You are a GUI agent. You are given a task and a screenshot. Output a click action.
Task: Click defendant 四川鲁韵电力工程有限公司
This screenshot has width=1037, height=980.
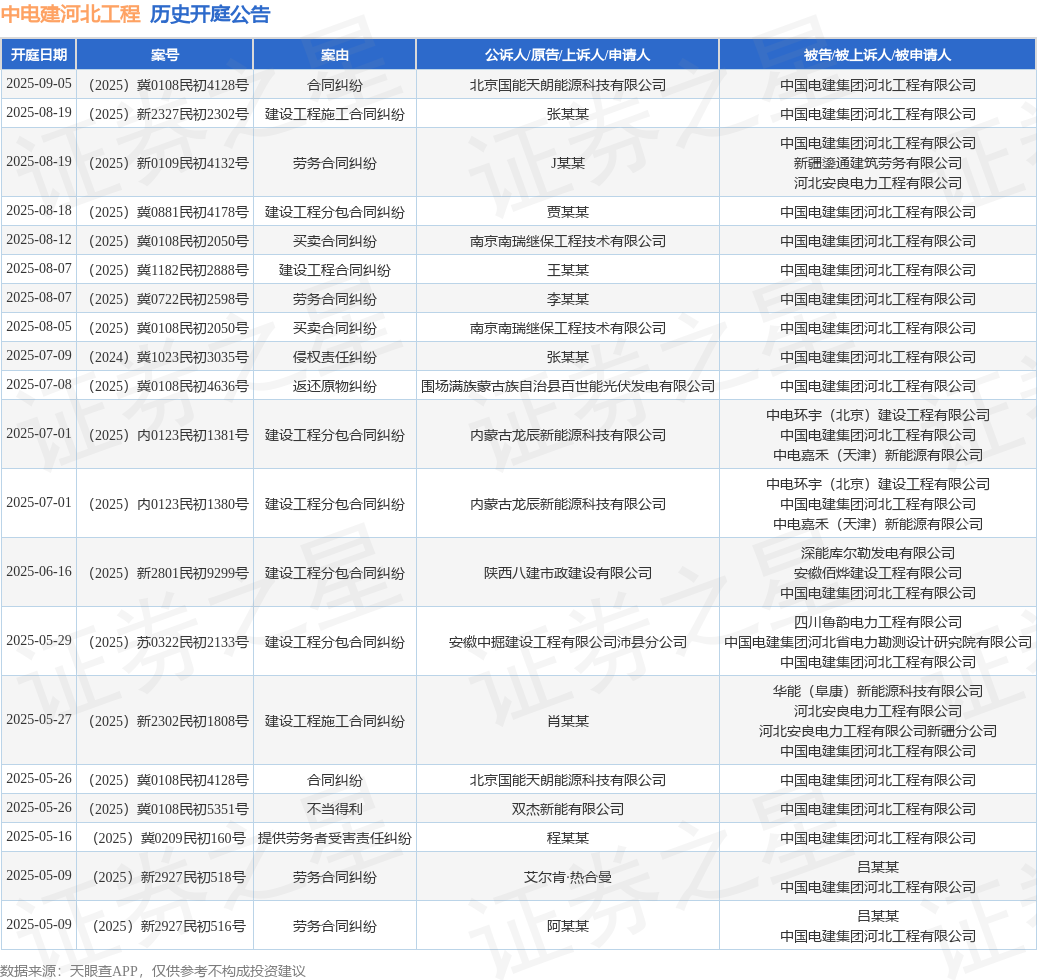point(878,622)
